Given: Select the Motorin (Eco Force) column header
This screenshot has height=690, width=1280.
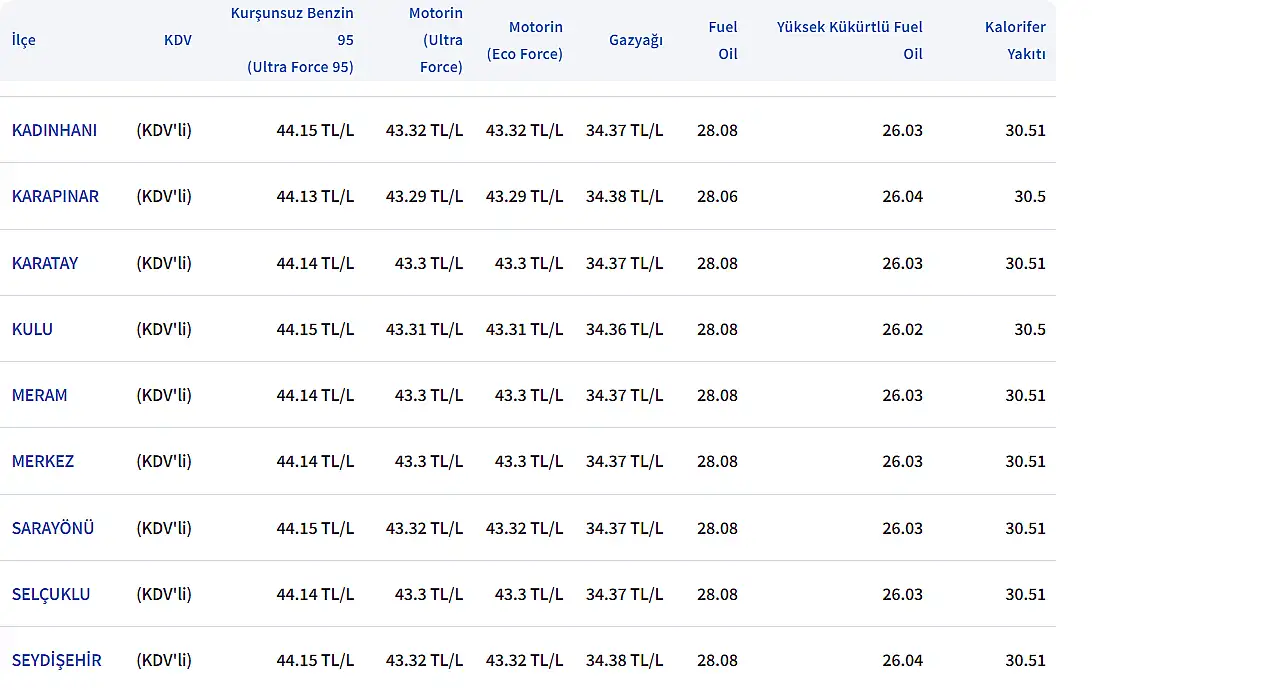Looking at the screenshot, I should point(525,40).
